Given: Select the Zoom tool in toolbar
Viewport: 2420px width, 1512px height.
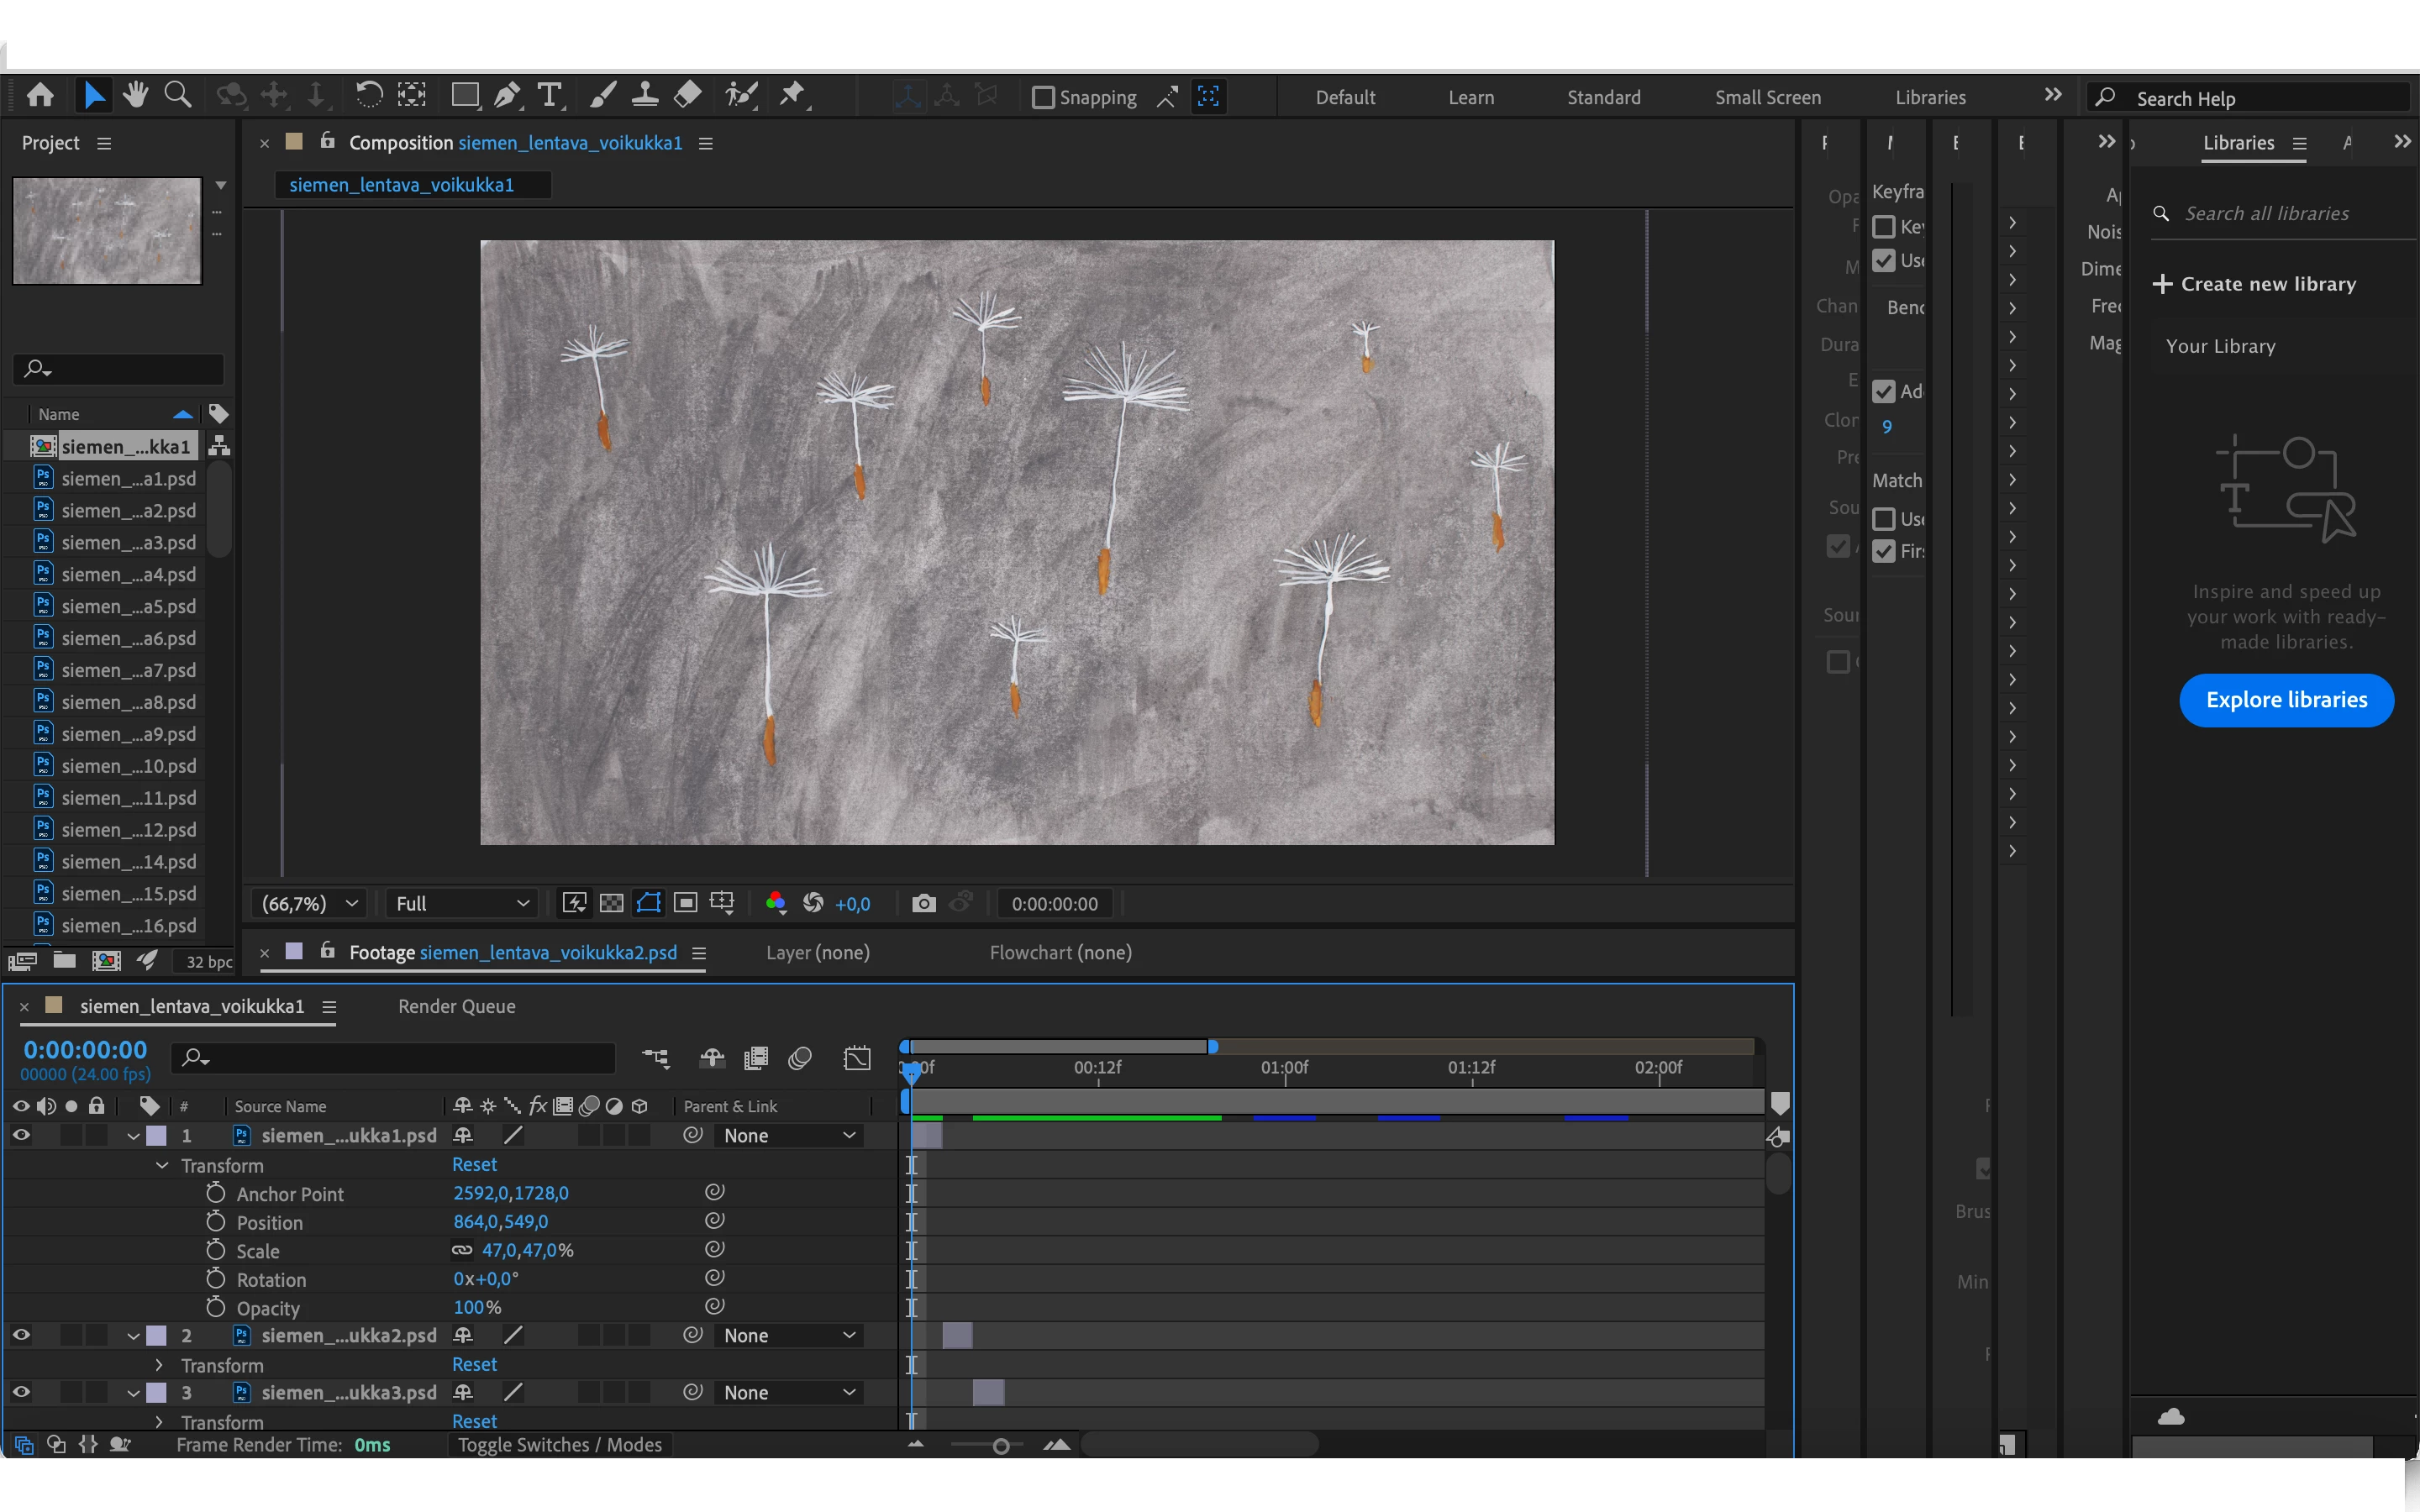Looking at the screenshot, I should [177, 96].
